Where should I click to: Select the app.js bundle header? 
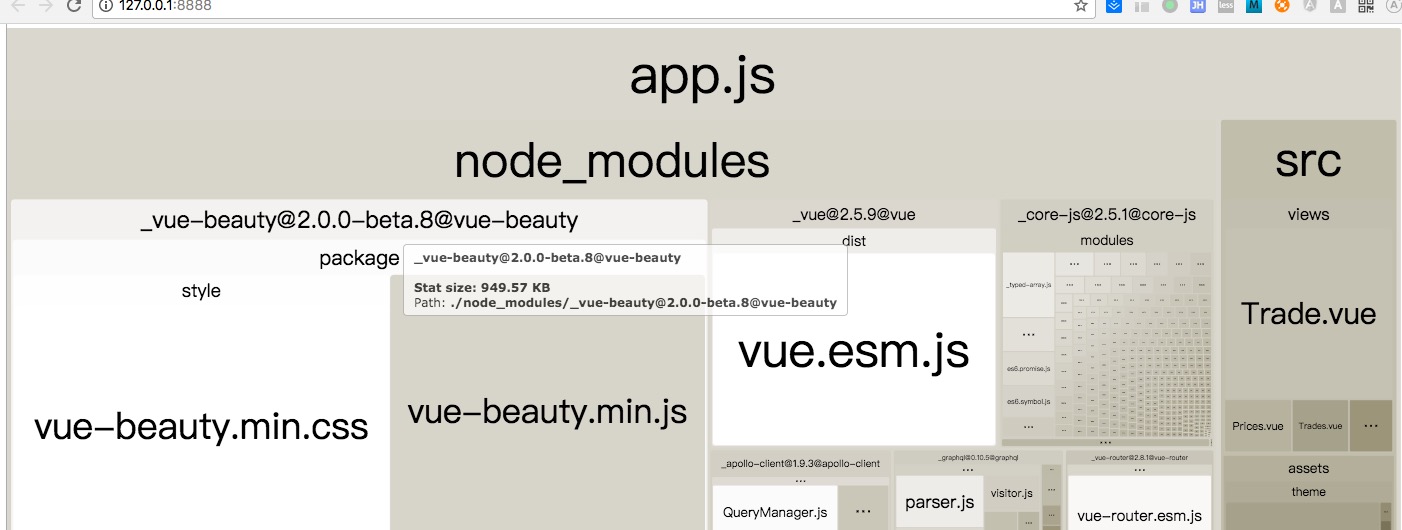click(702, 77)
